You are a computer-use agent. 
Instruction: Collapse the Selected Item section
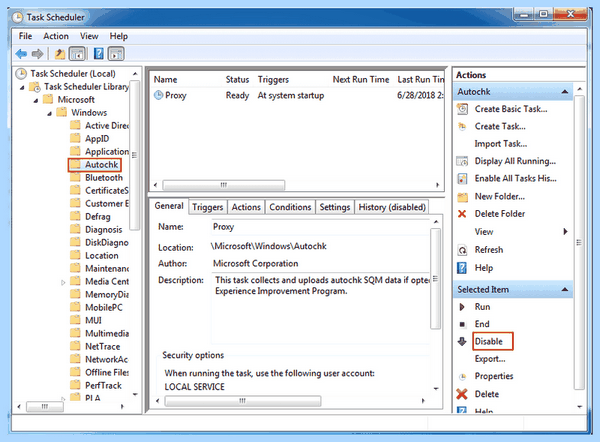[x=564, y=289]
